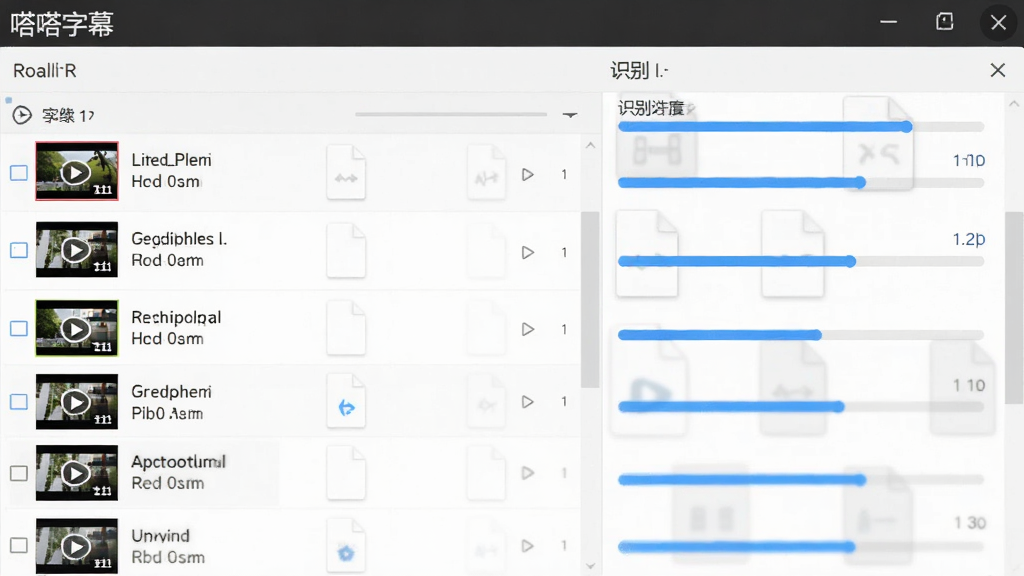Play the Unrvind item using its triangle icon

528,545
